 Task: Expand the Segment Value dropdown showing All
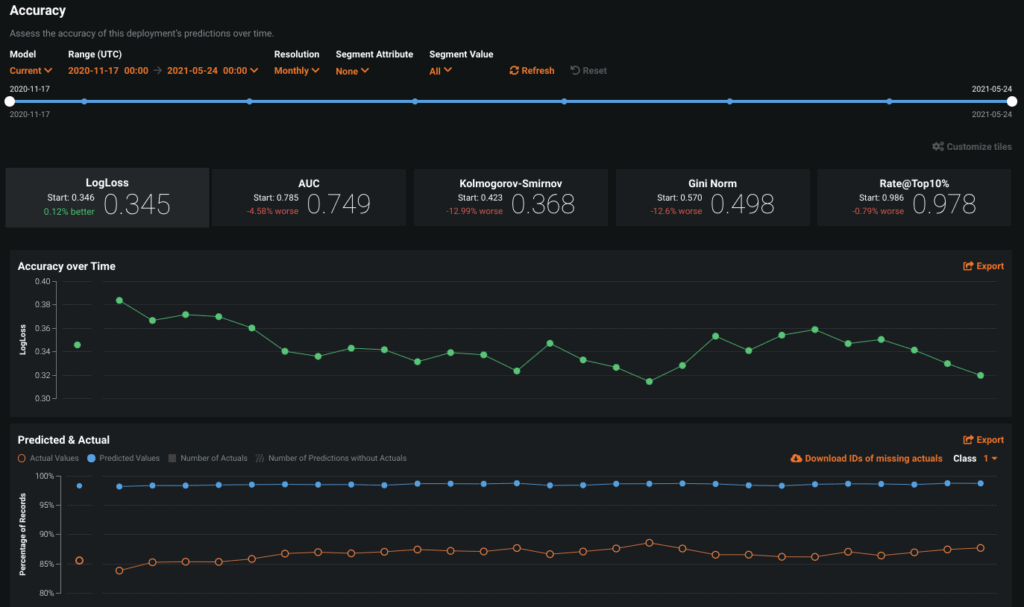coord(440,71)
